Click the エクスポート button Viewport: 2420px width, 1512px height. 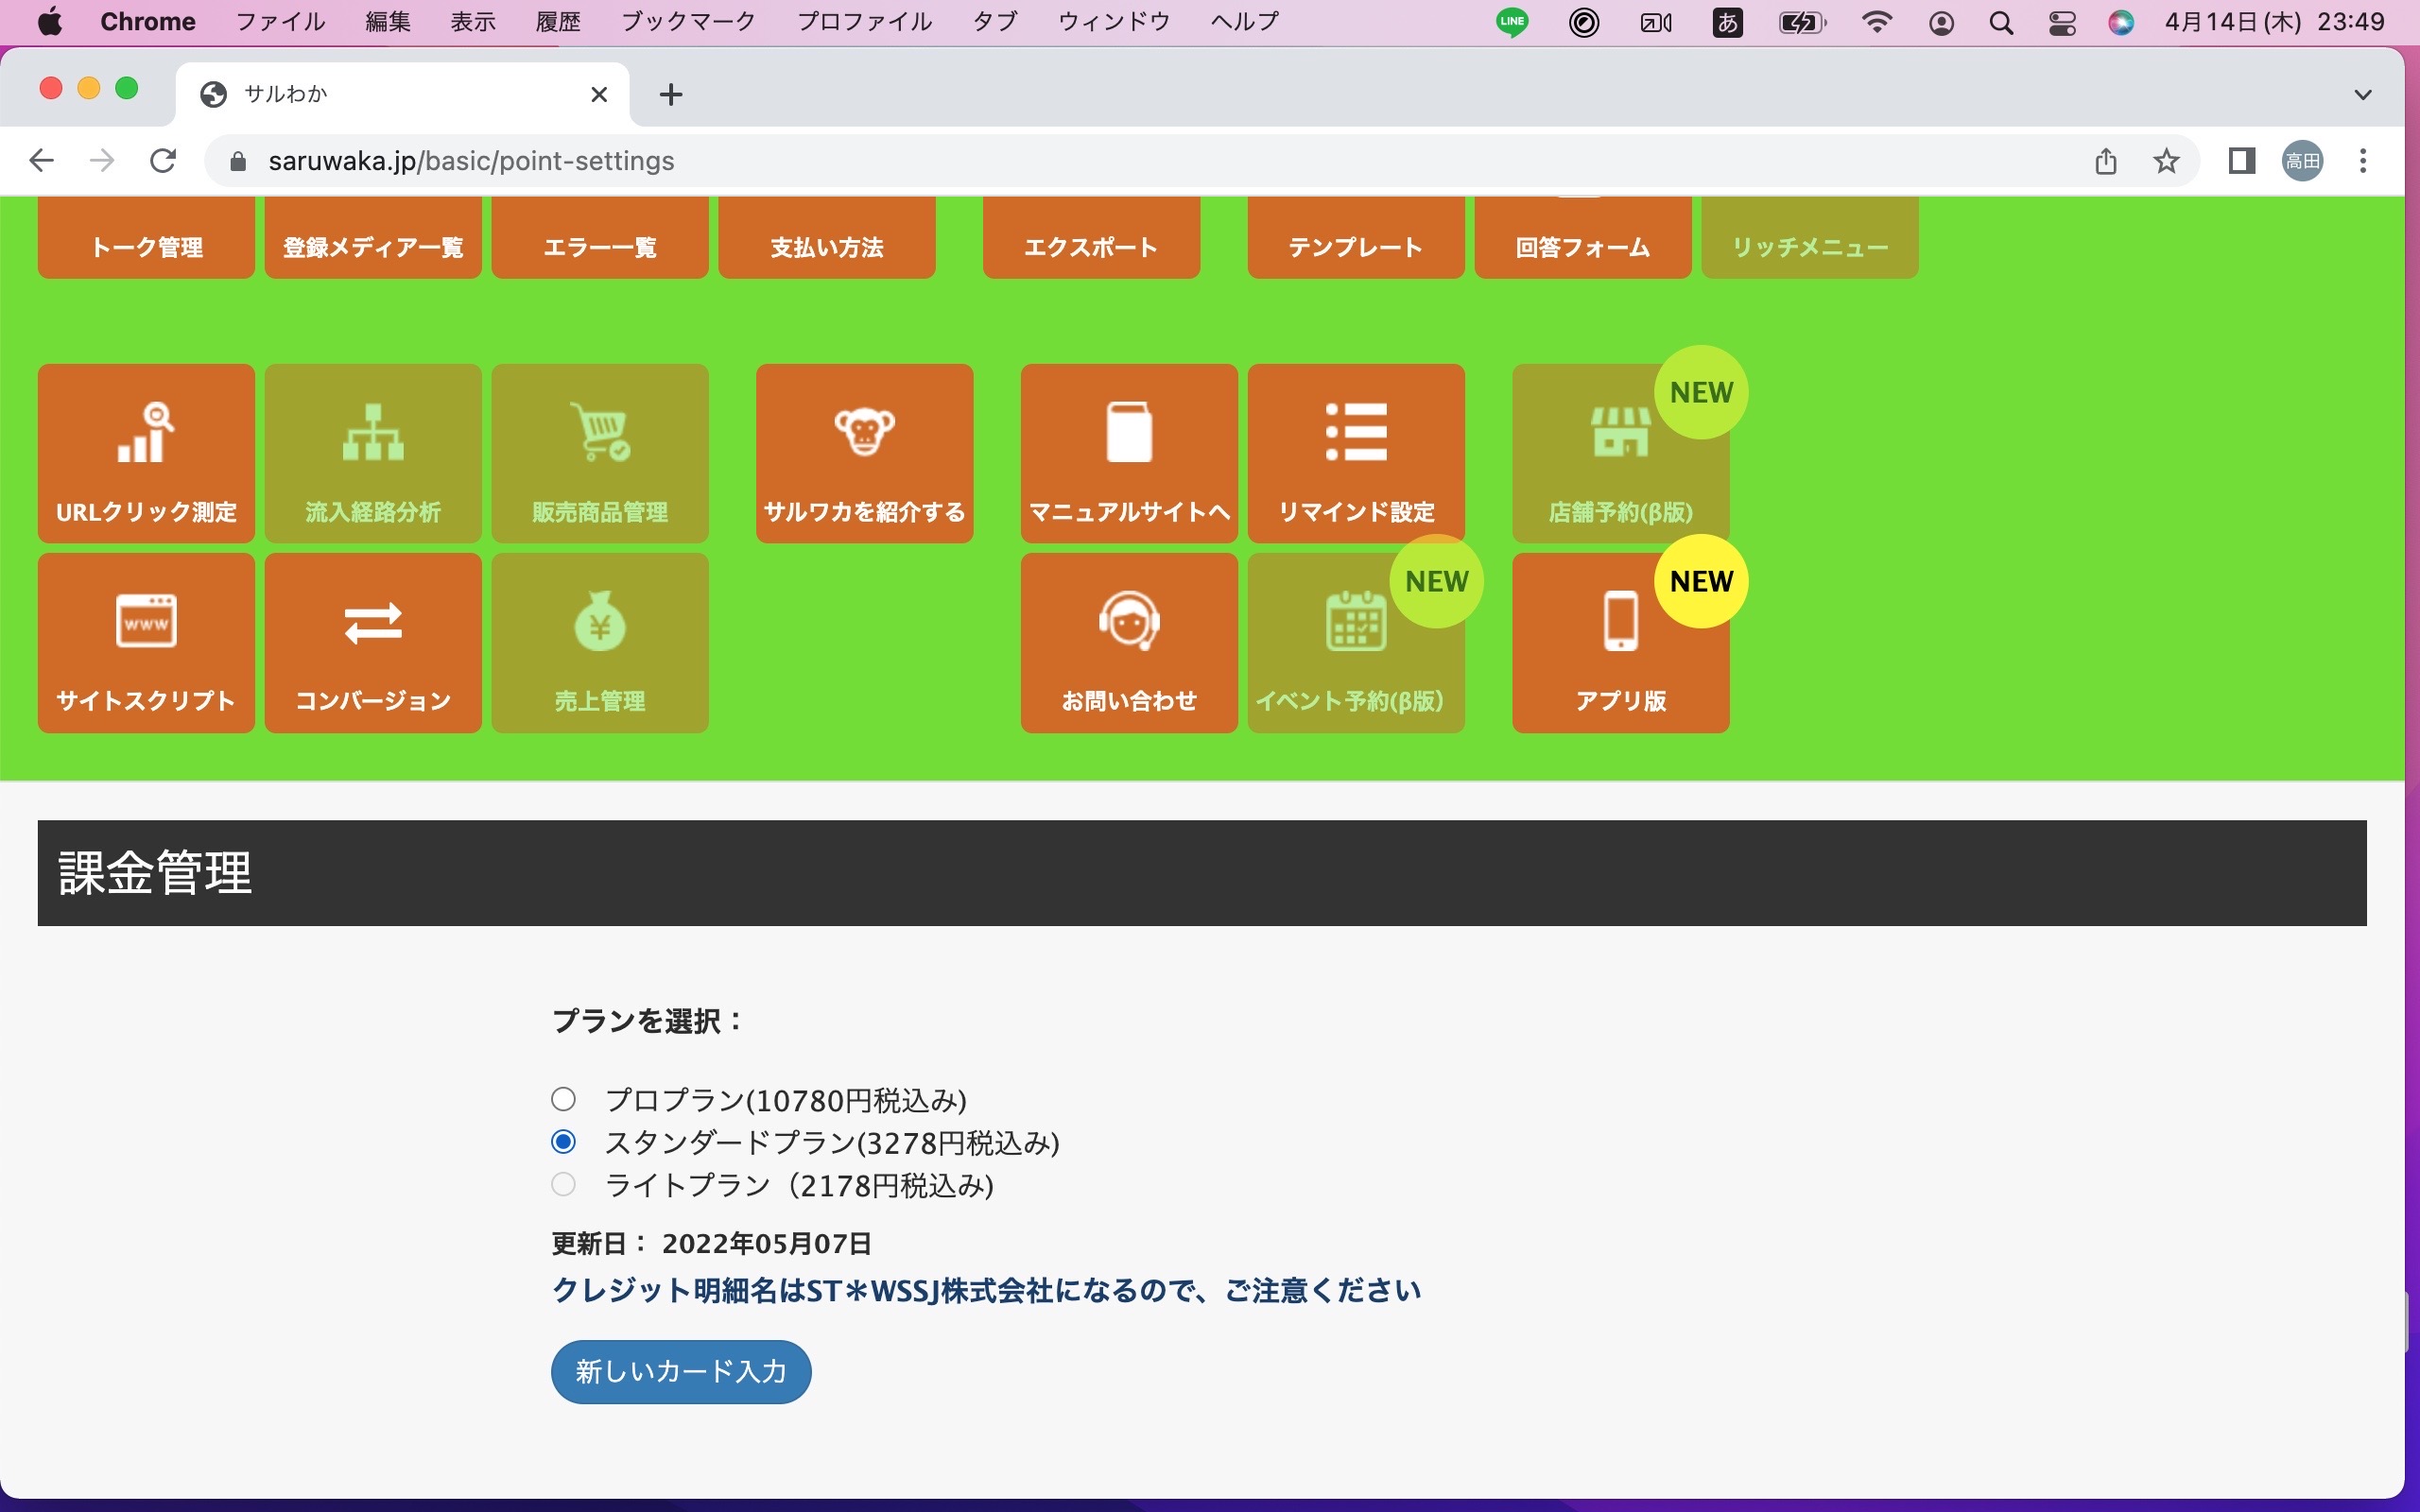point(1091,238)
